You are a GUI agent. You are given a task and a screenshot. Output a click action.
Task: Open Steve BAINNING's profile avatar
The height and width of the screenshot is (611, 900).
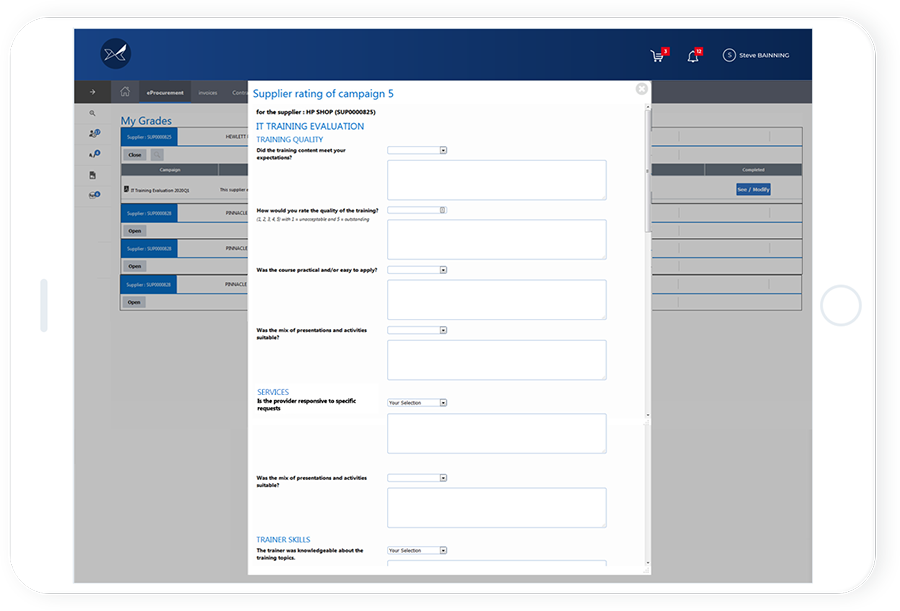point(729,55)
